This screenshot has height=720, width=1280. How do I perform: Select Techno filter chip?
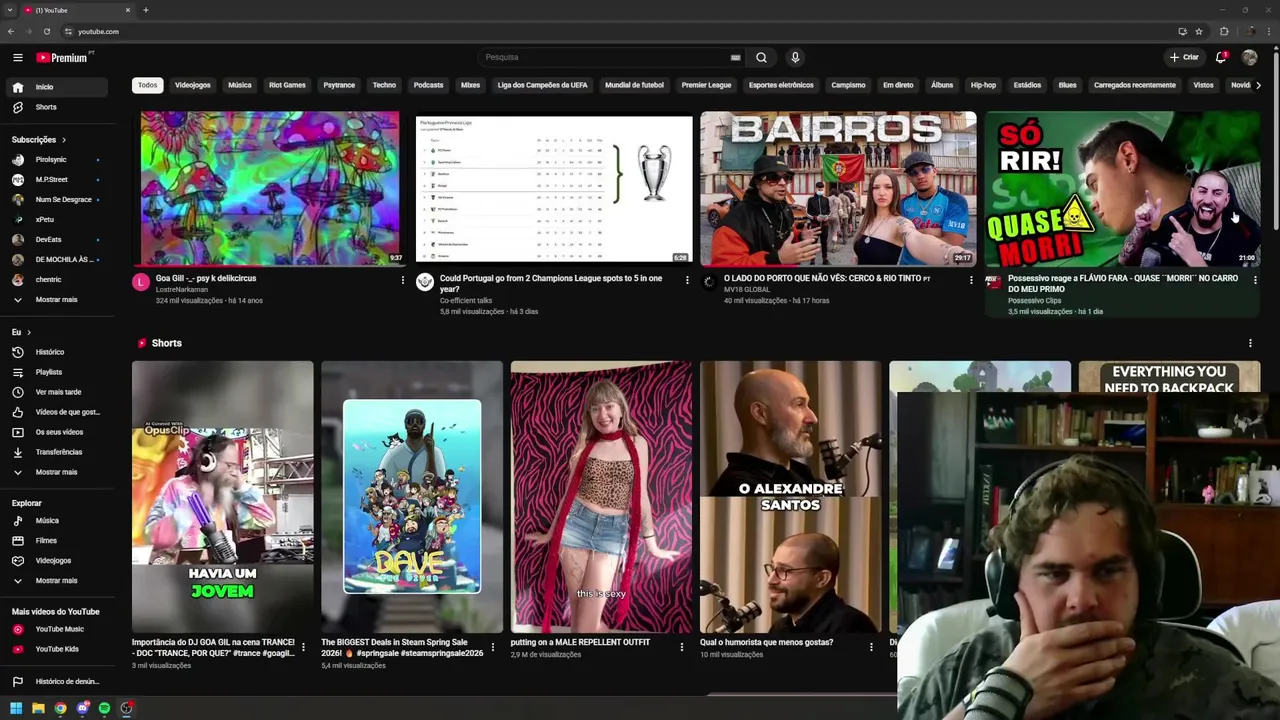coord(385,85)
